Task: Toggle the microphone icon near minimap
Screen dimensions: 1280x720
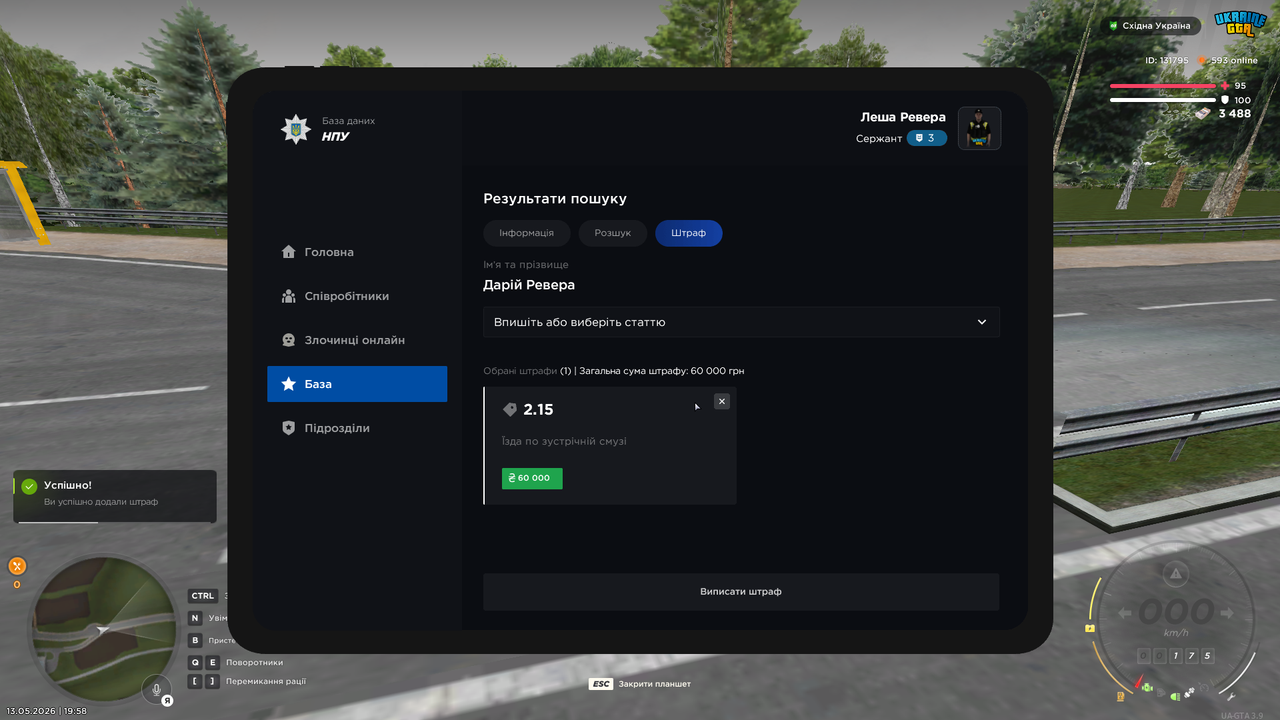Action: tap(155, 689)
